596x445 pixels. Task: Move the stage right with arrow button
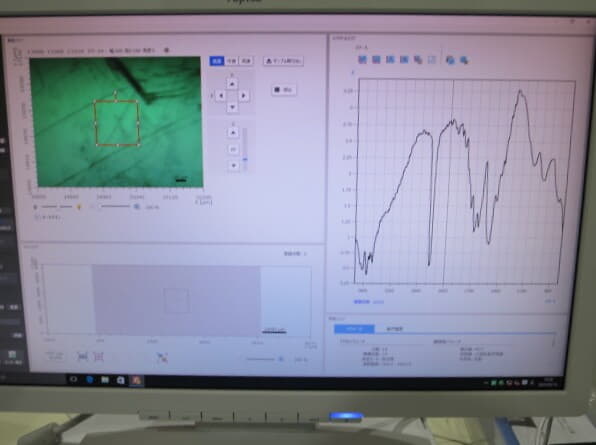click(244, 96)
